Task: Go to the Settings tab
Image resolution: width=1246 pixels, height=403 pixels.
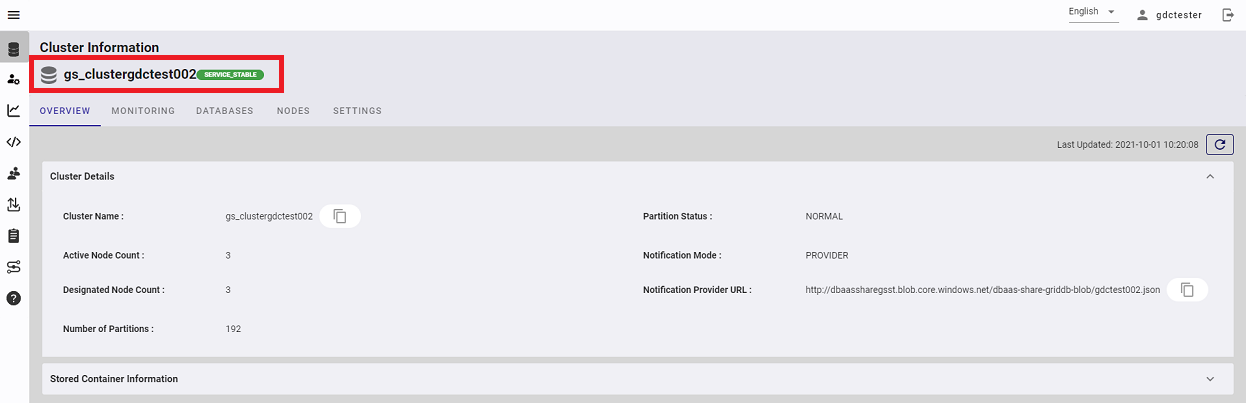Action: pyautogui.click(x=357, y=111)
